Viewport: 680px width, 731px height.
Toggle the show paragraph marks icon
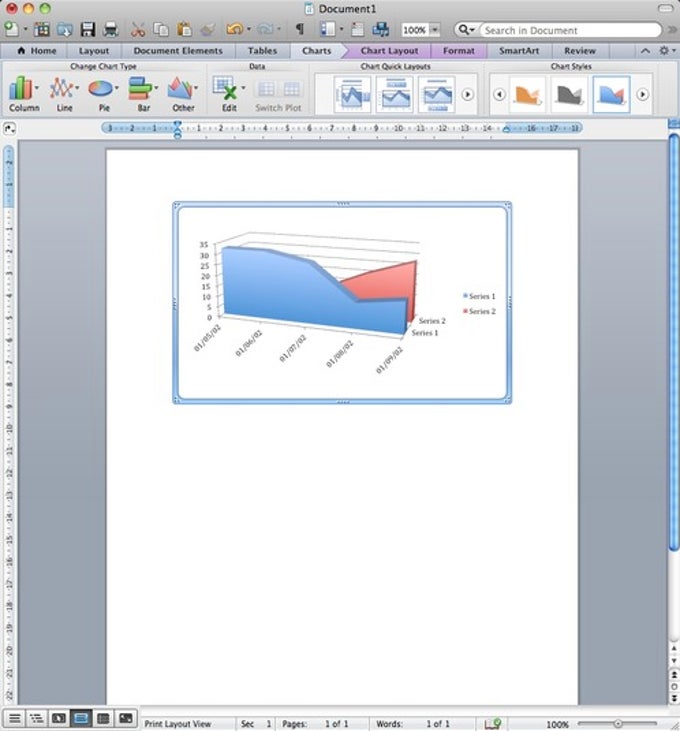click(300, 29)
